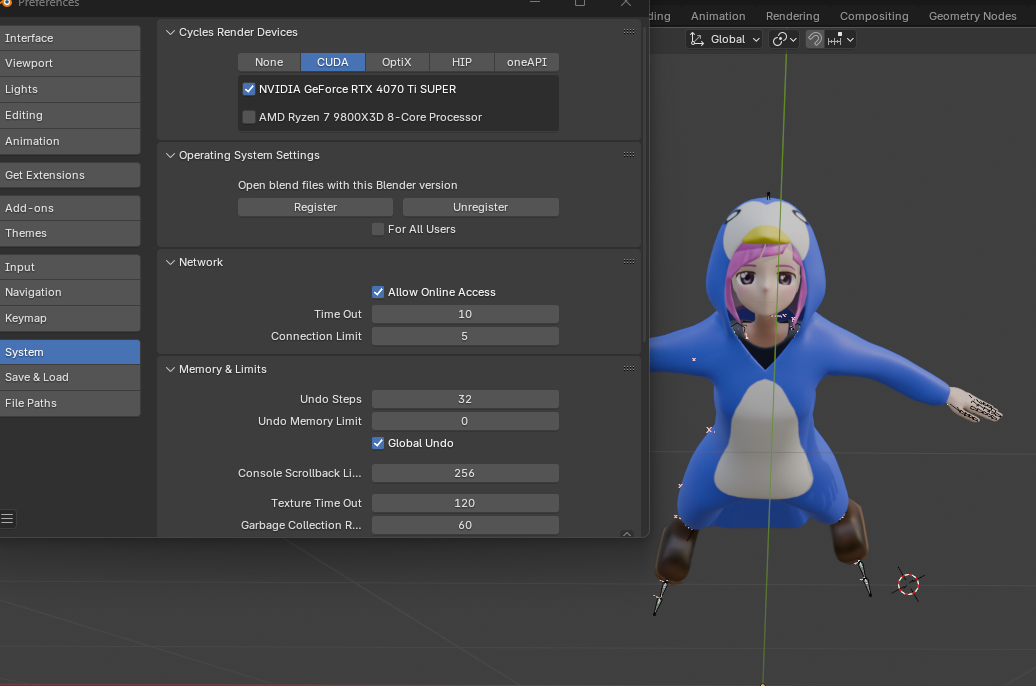The width and height of the screenshot is (1036, 686).
Task: Enable AMD Ryzen 7 9800X3D processor
Action: [249, 117]
